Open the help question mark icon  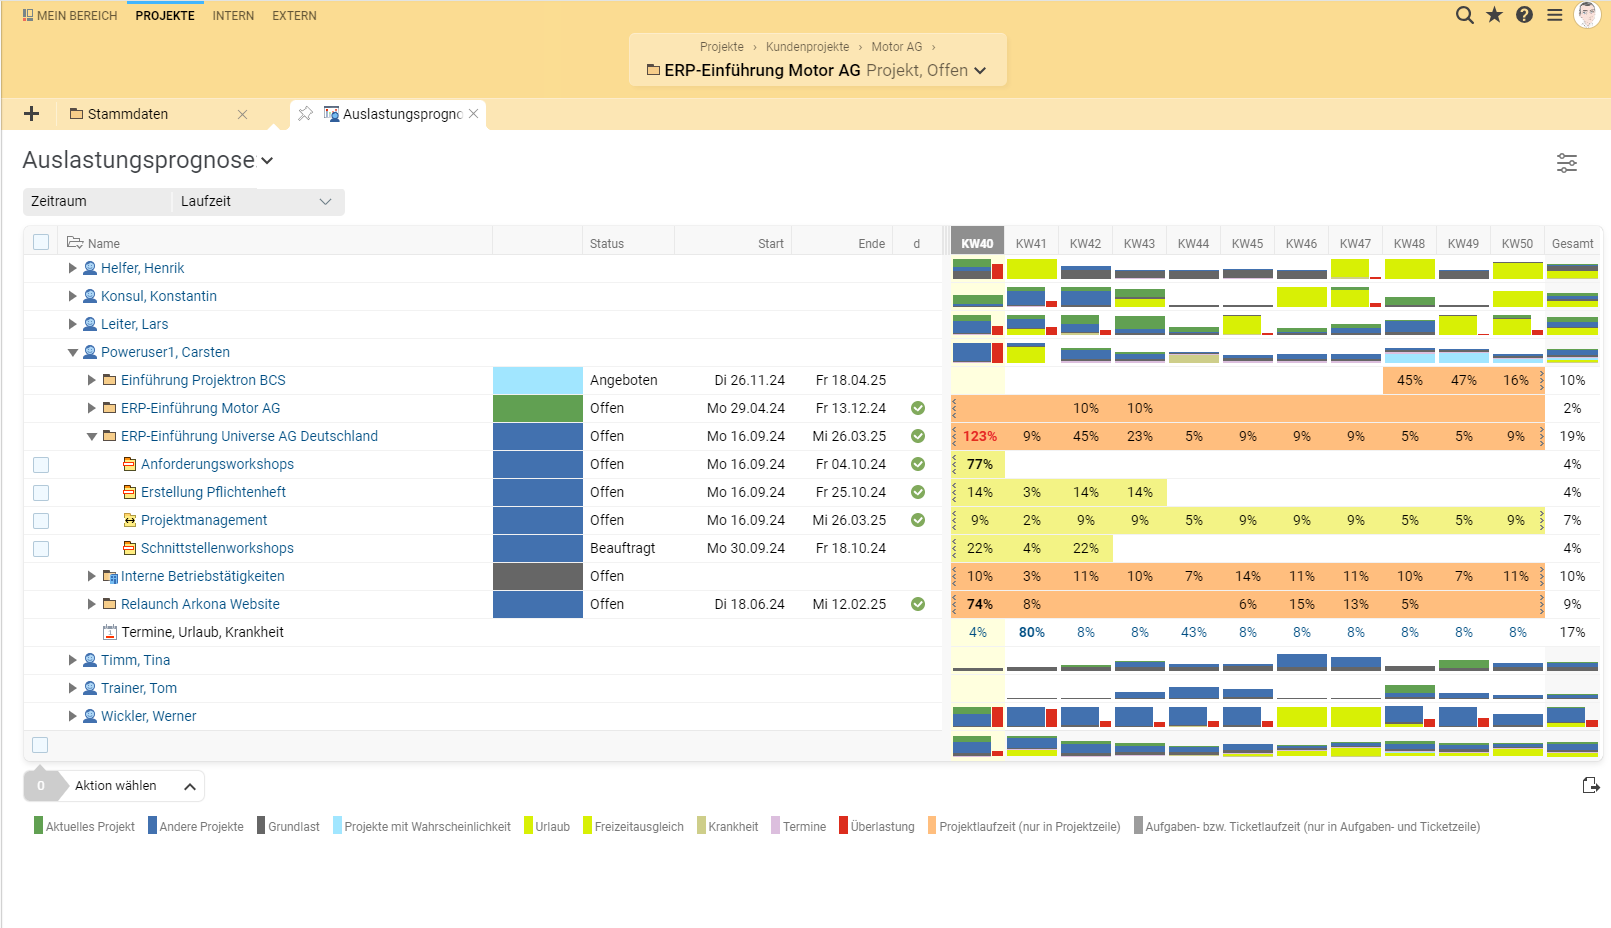[1524, 15]
